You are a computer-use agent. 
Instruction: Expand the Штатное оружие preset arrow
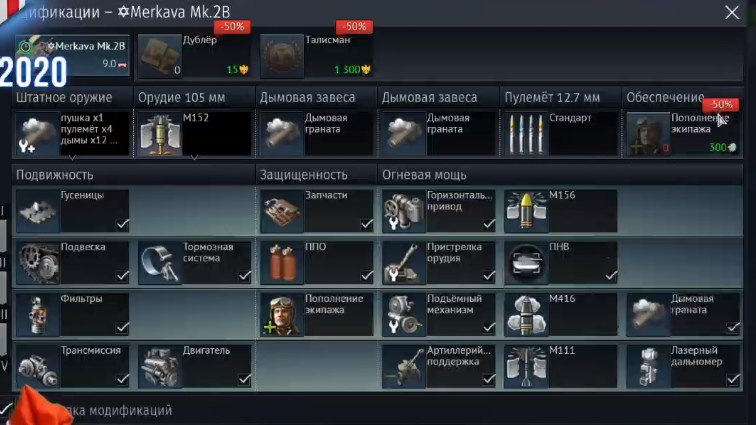[72, 158]
